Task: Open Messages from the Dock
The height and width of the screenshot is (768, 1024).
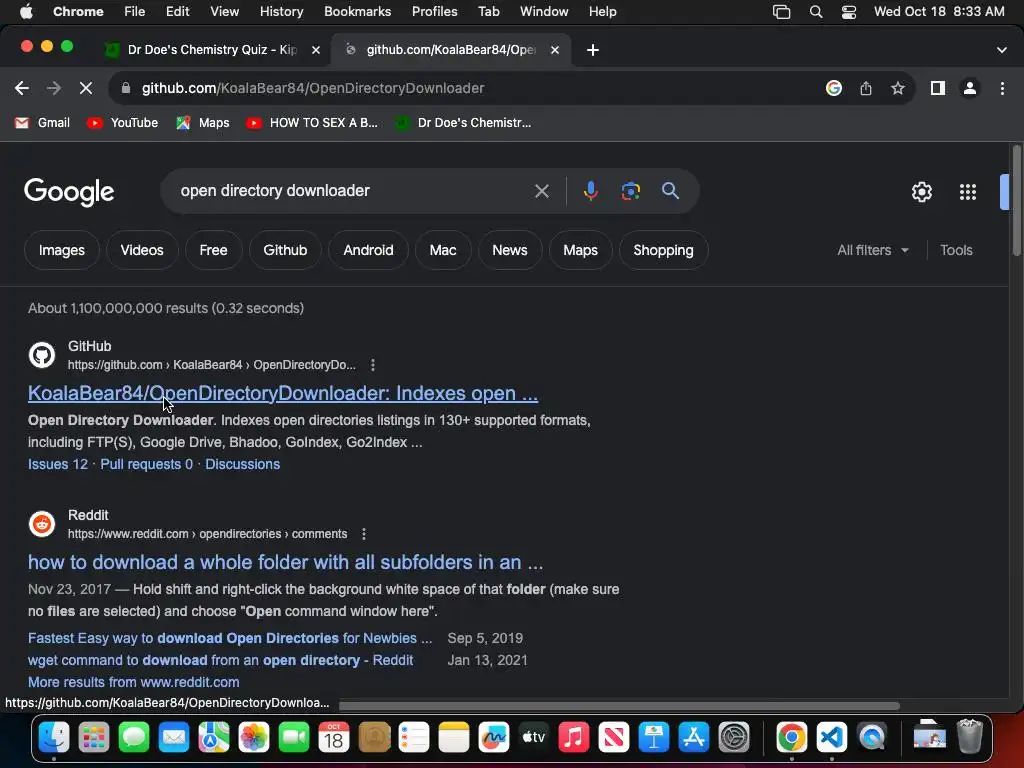Action: click(134, 738)
